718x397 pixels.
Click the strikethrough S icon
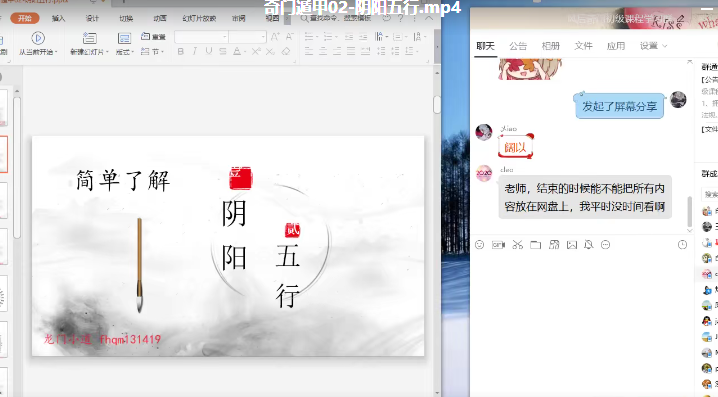tap(223, 51)
